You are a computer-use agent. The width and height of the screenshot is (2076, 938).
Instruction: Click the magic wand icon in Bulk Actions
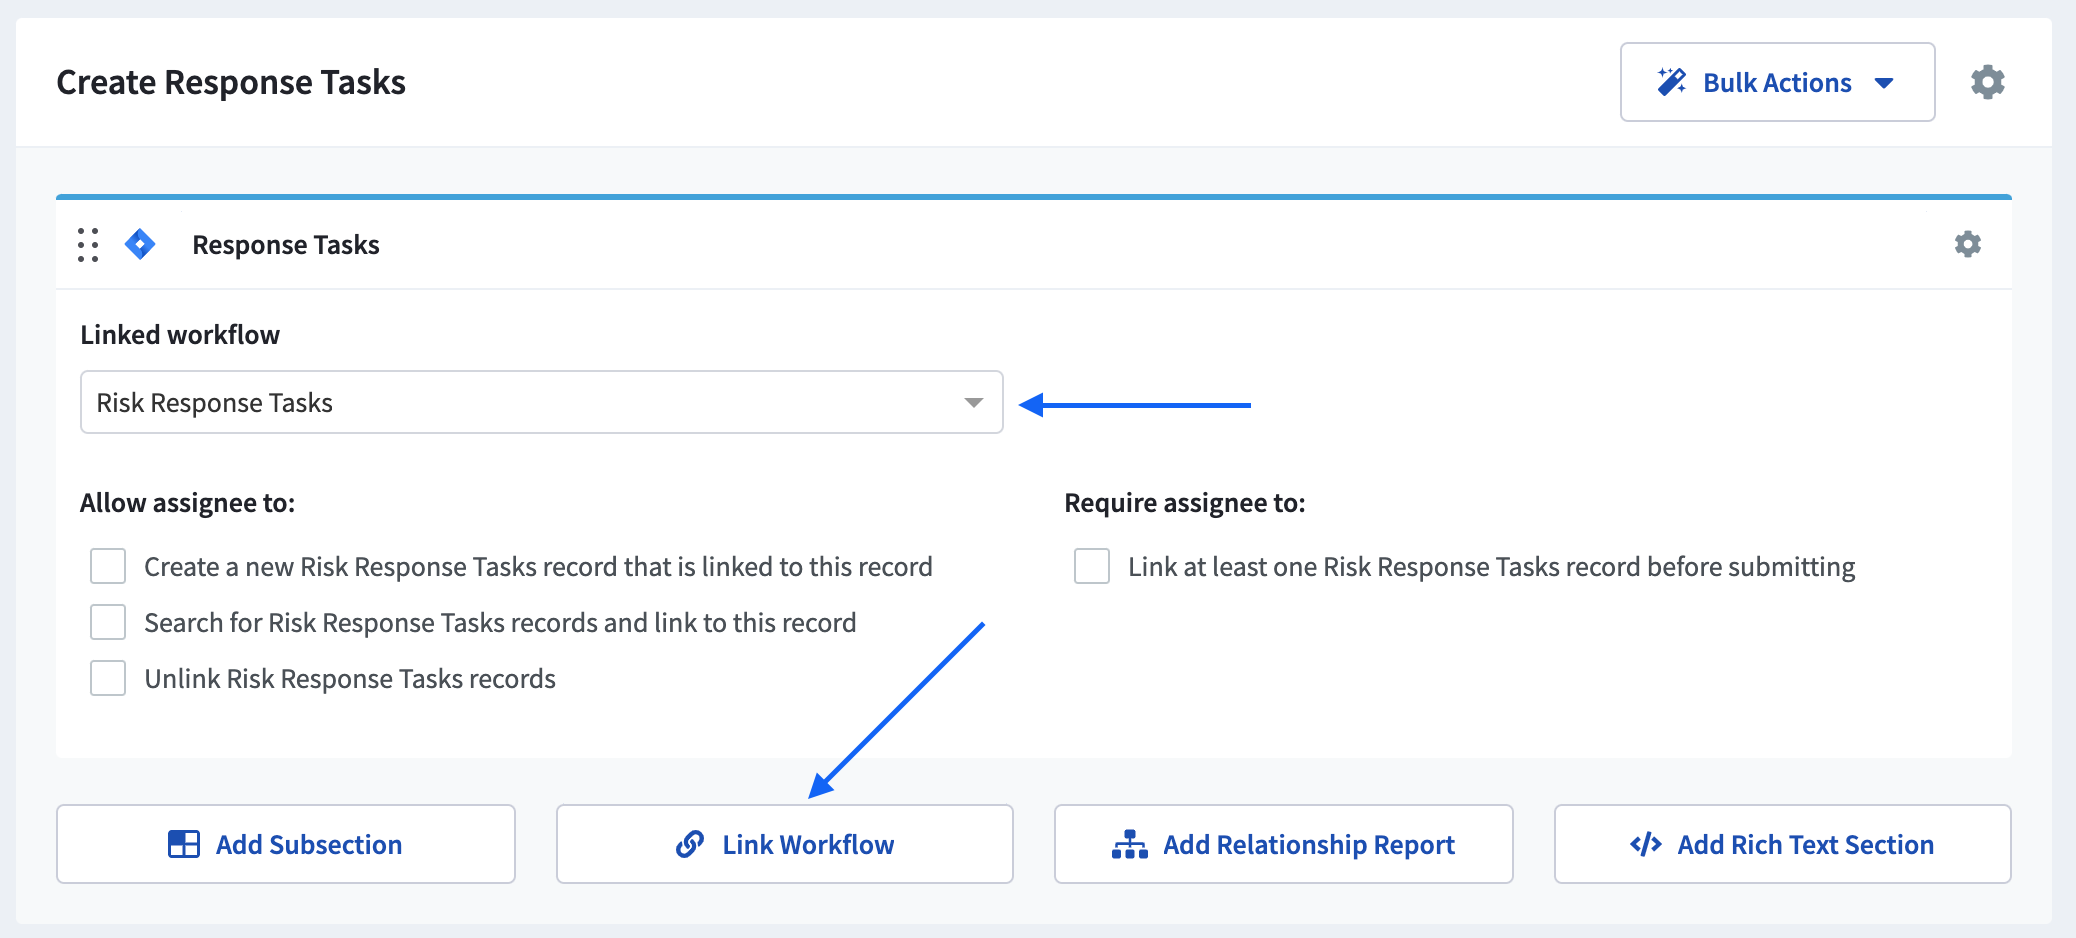click(x=1671, y=82)
